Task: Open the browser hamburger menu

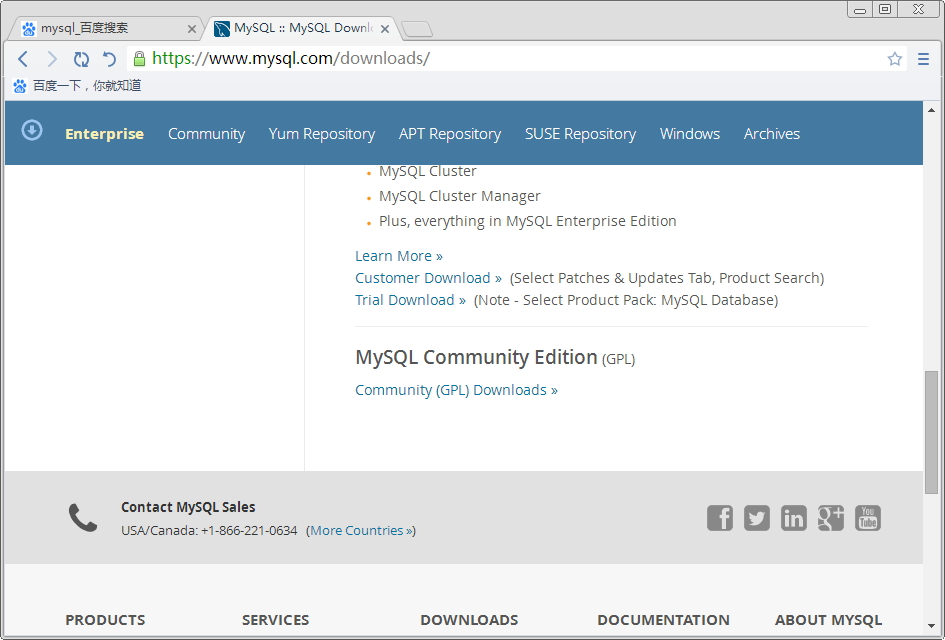Action: pyautogui.click(x=923, y=59)
